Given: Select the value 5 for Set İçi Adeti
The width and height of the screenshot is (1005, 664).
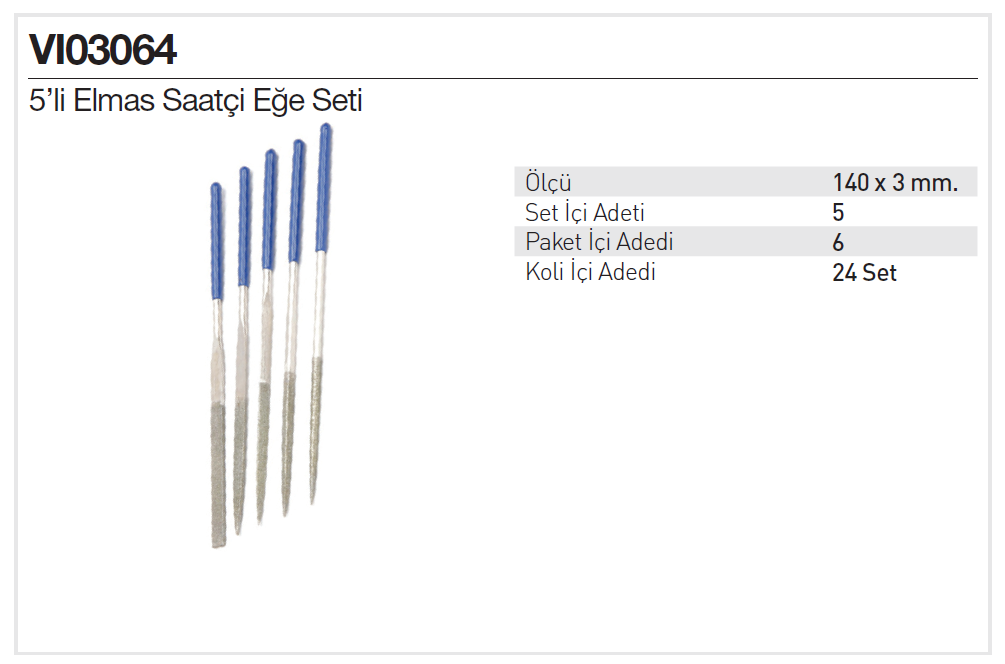Looking at the screenshot, I should 838,212.
